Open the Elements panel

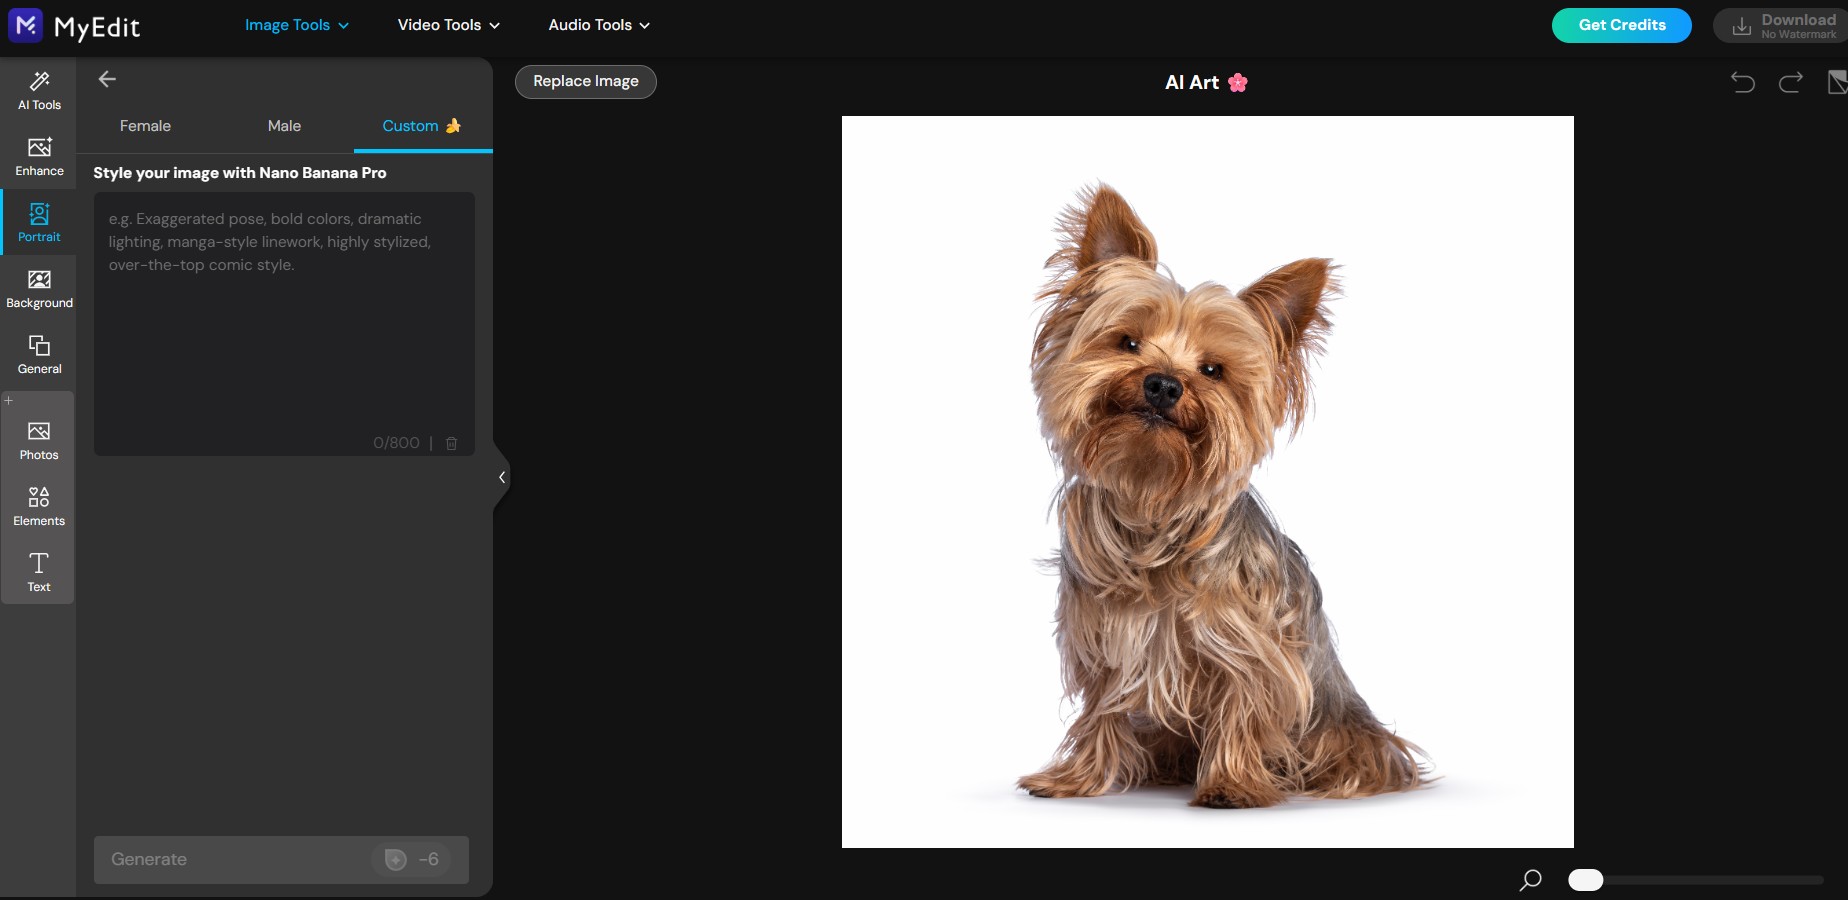tap(39, 505)
